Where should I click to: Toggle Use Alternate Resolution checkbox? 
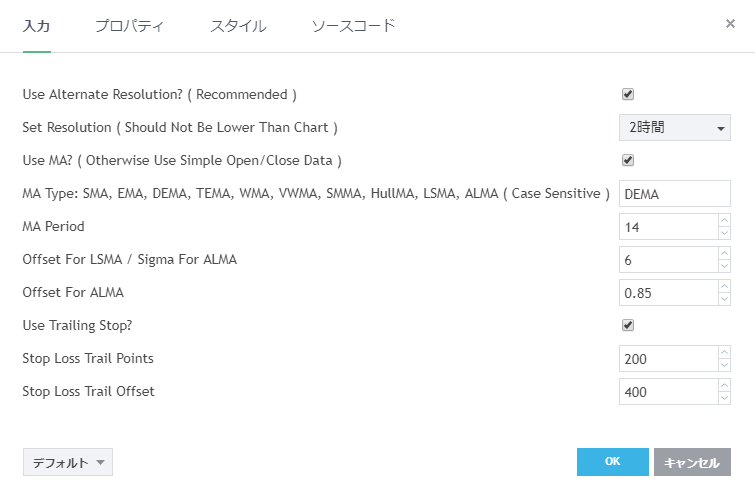[628, 94]
